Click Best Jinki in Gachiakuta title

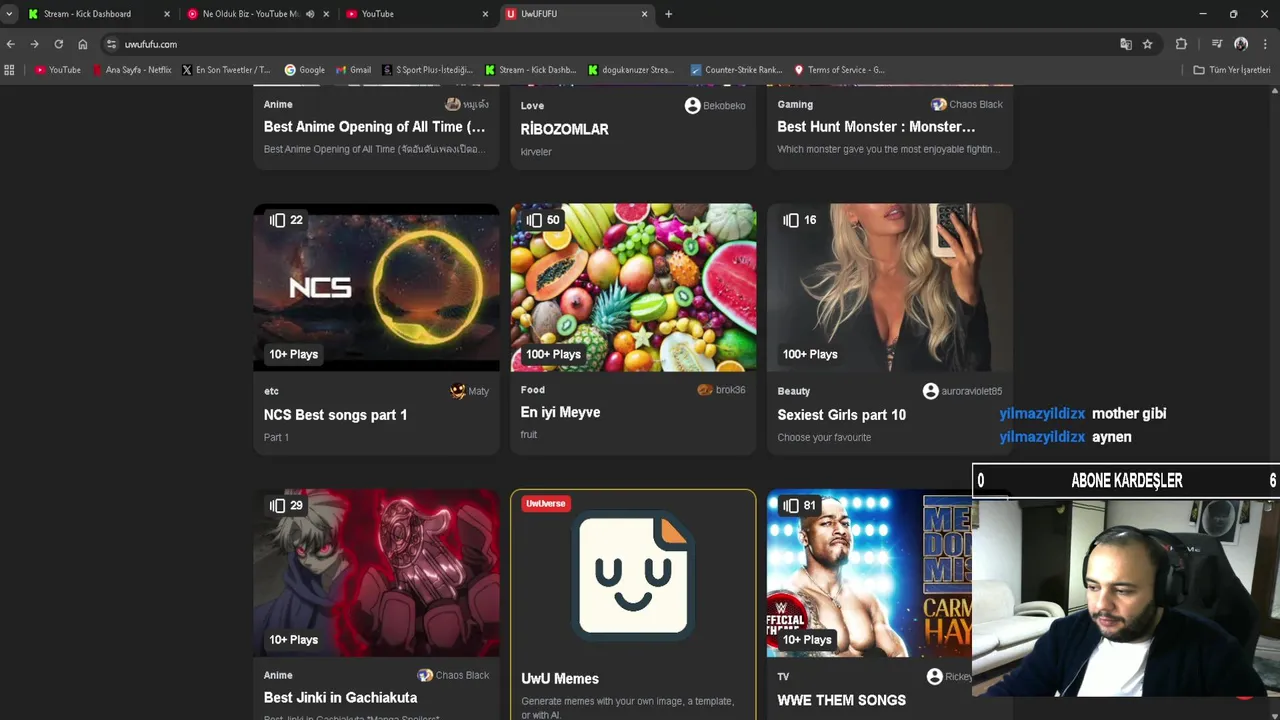pyautogui.click(x=340, y=698)
